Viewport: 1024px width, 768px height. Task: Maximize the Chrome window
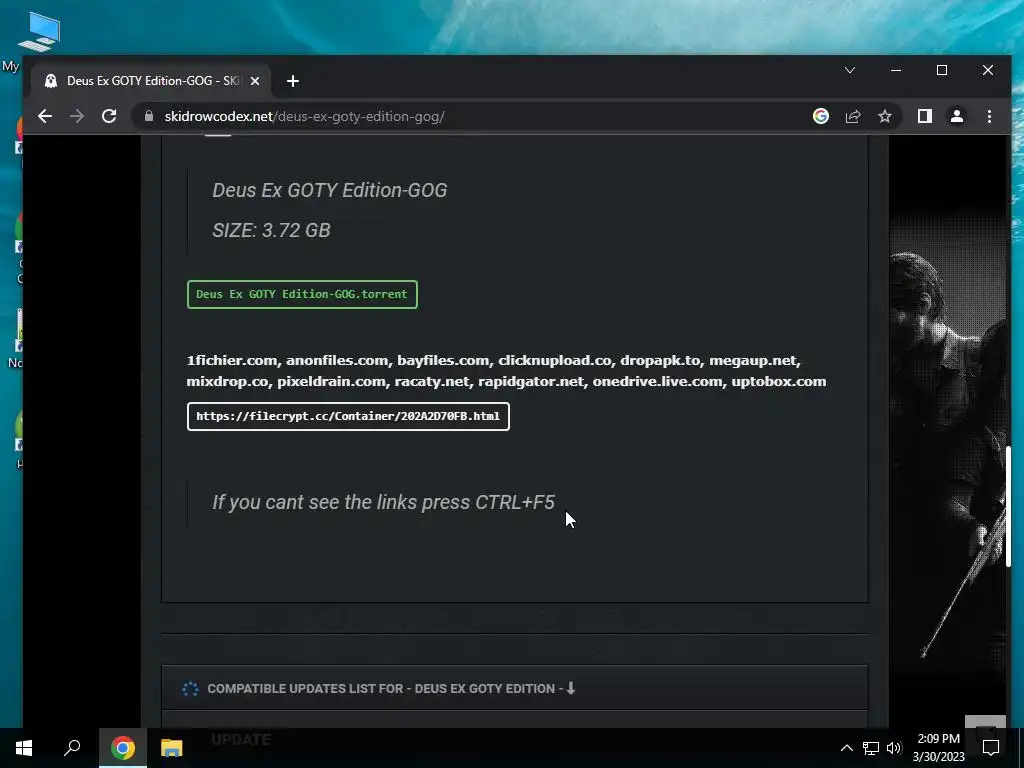(942, 70)
